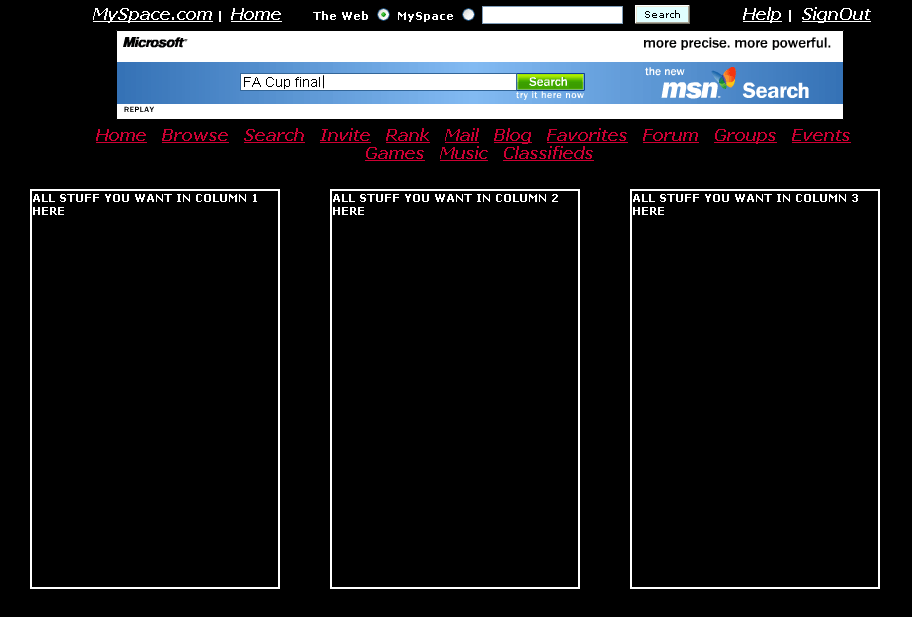Select The Web radio button
The width and height of the screenshot is (912, 617).
click(383, 15)
